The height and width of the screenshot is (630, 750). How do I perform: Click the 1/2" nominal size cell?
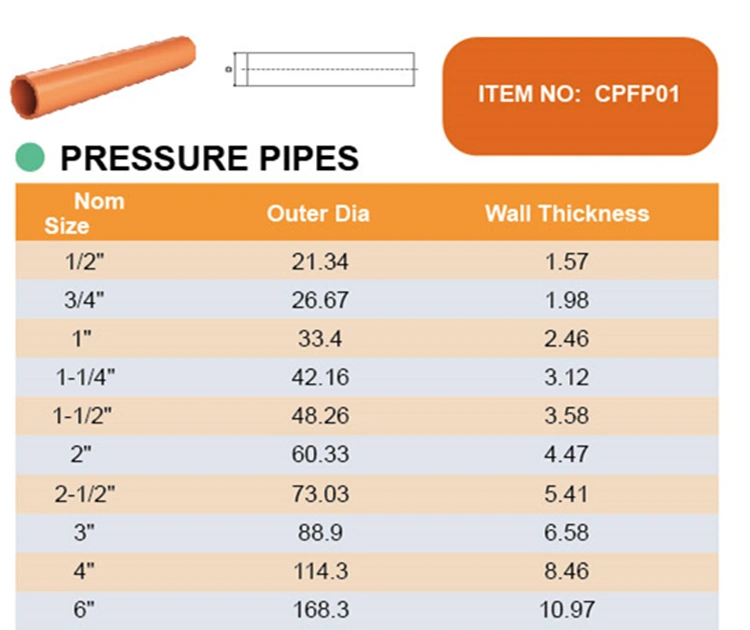(x=85, y=262)
